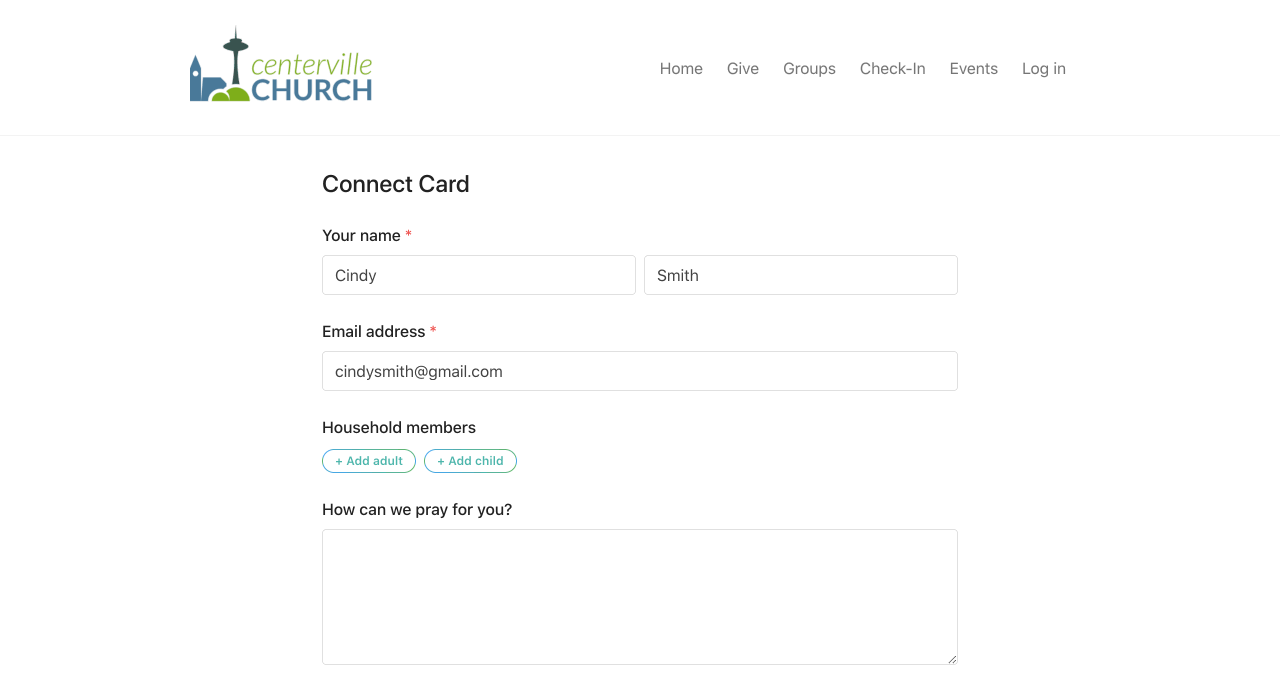Focus the first name field containing Cindy
1280x689 pixels.
pyautogui.click(x=479, y=275)
